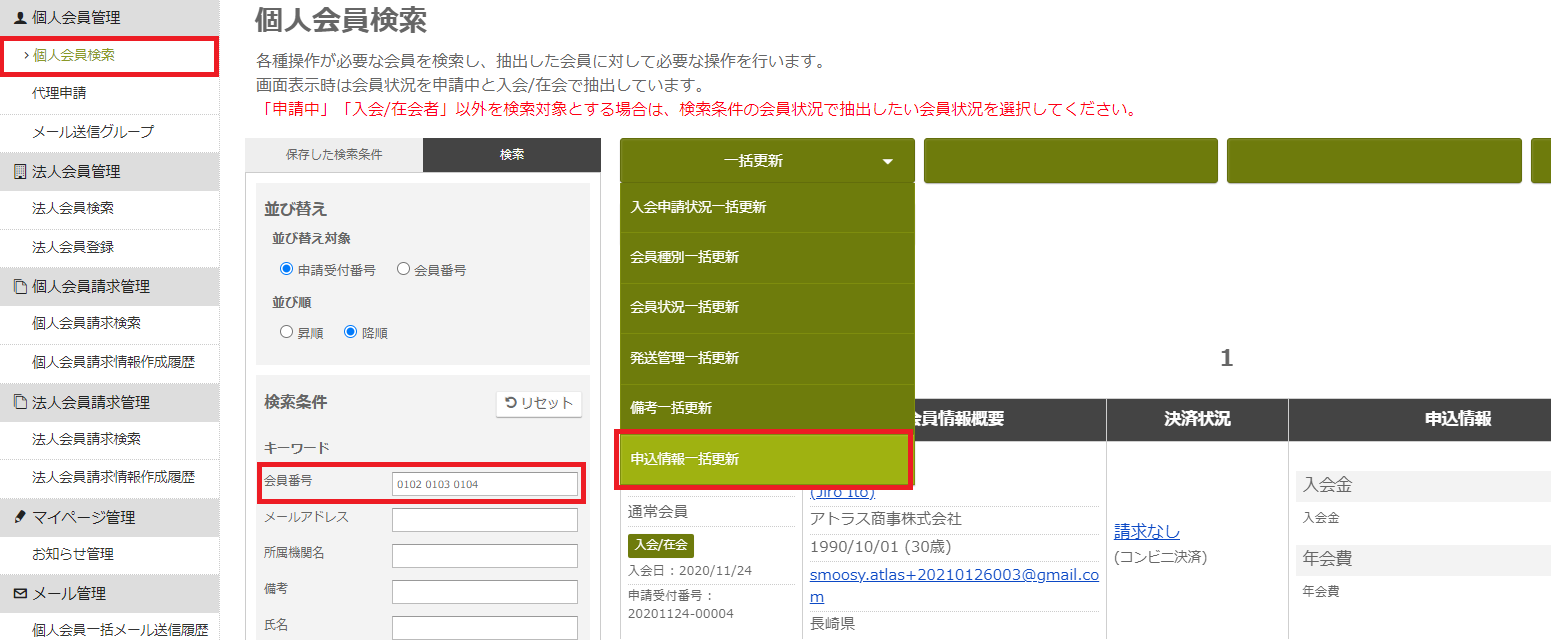Click the 通常会員 member type text
1552x641 pixels.
pos(658,512)
